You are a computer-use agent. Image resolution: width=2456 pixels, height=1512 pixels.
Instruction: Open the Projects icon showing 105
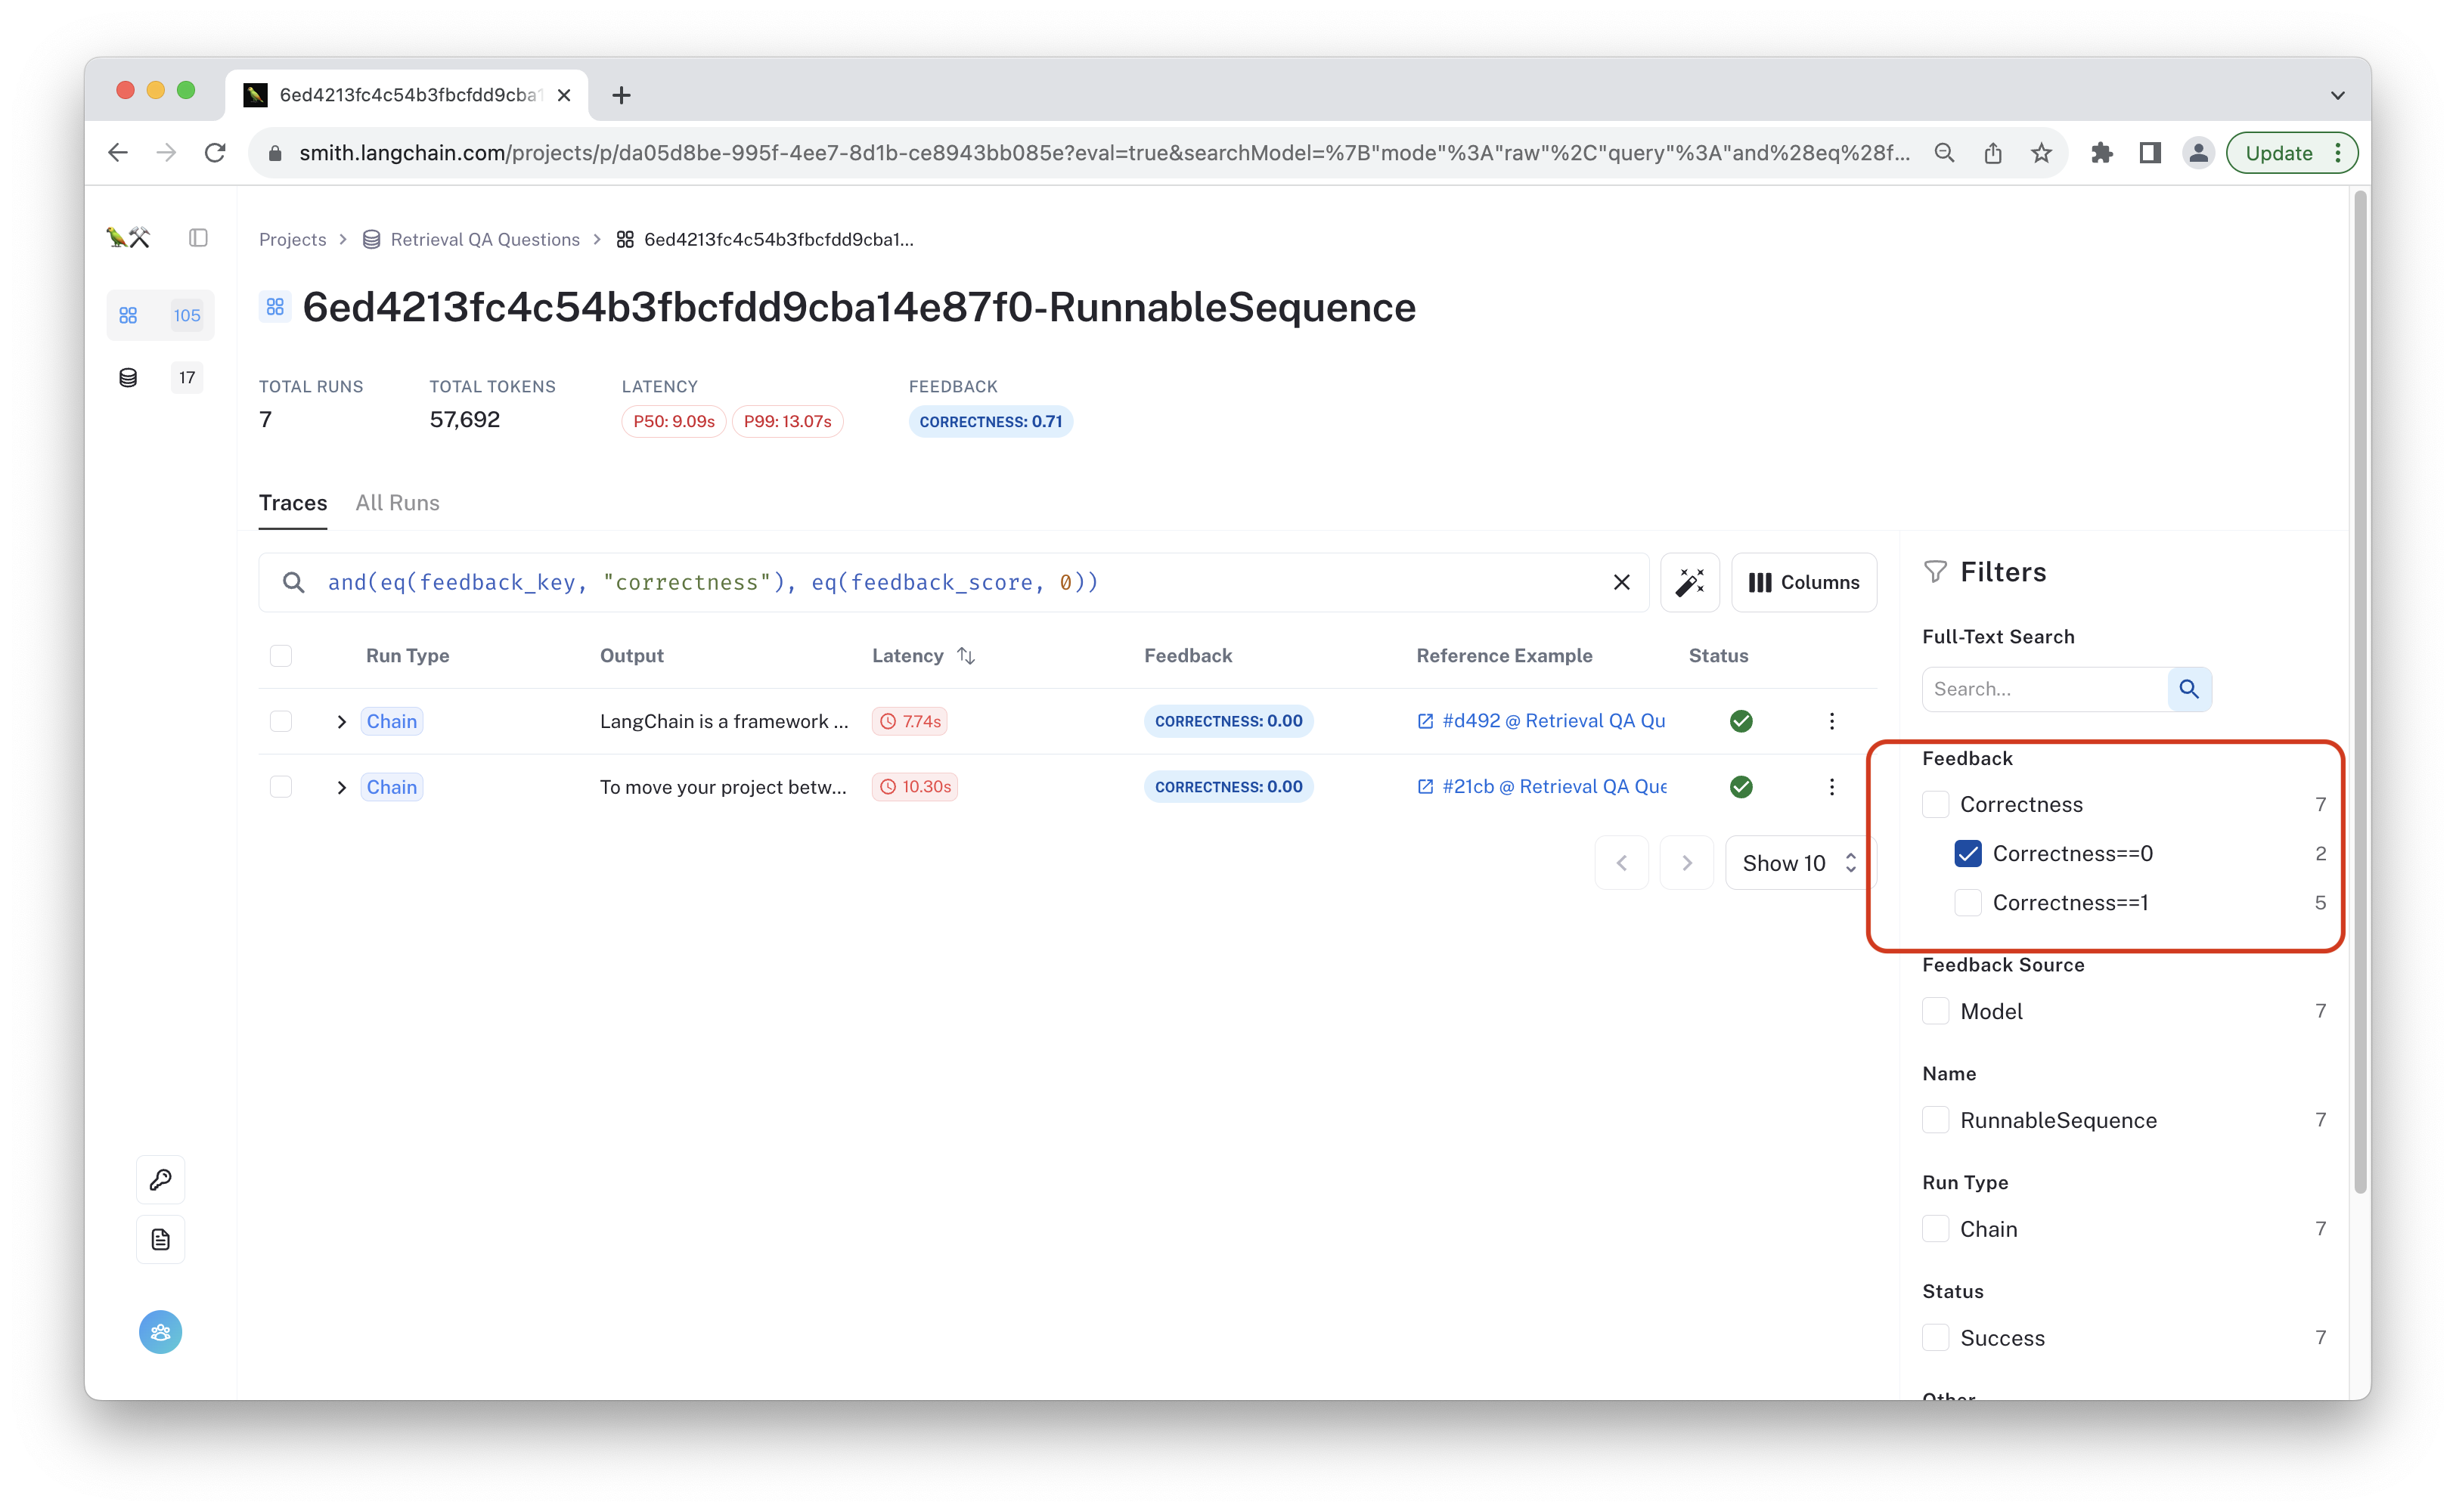tap(160, 315)
